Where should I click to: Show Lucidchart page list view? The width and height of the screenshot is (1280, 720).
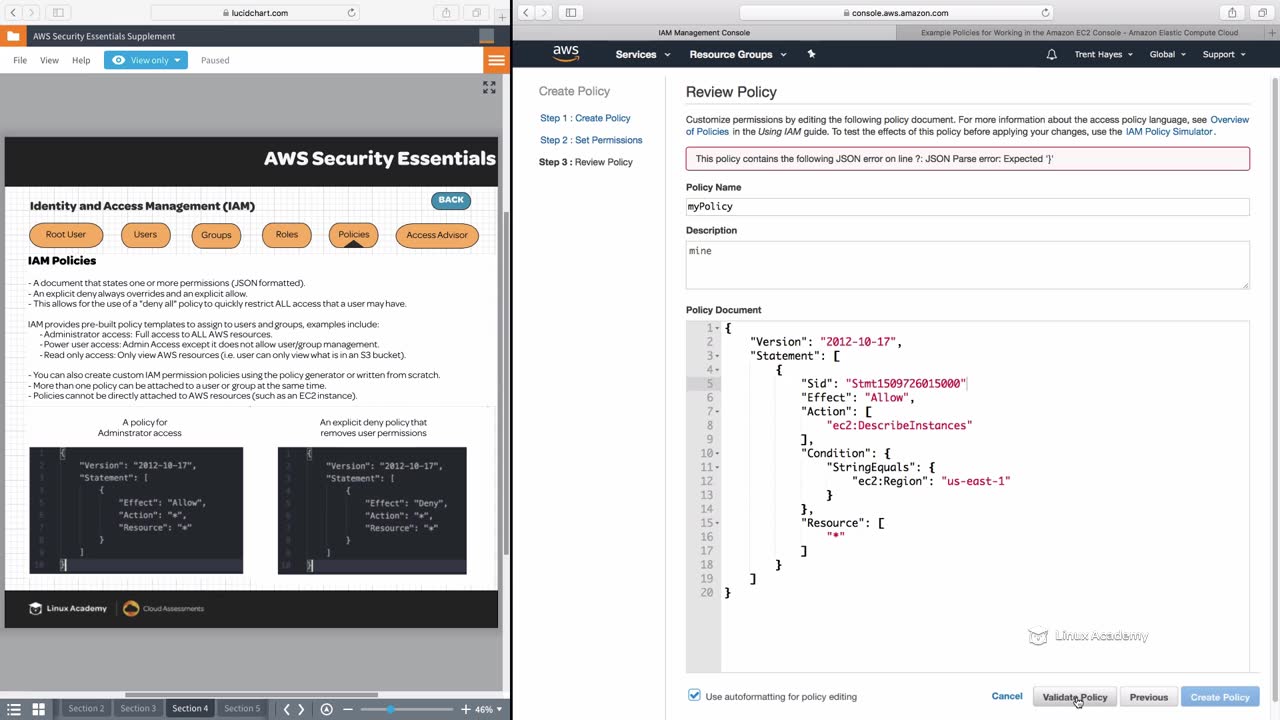14,709
